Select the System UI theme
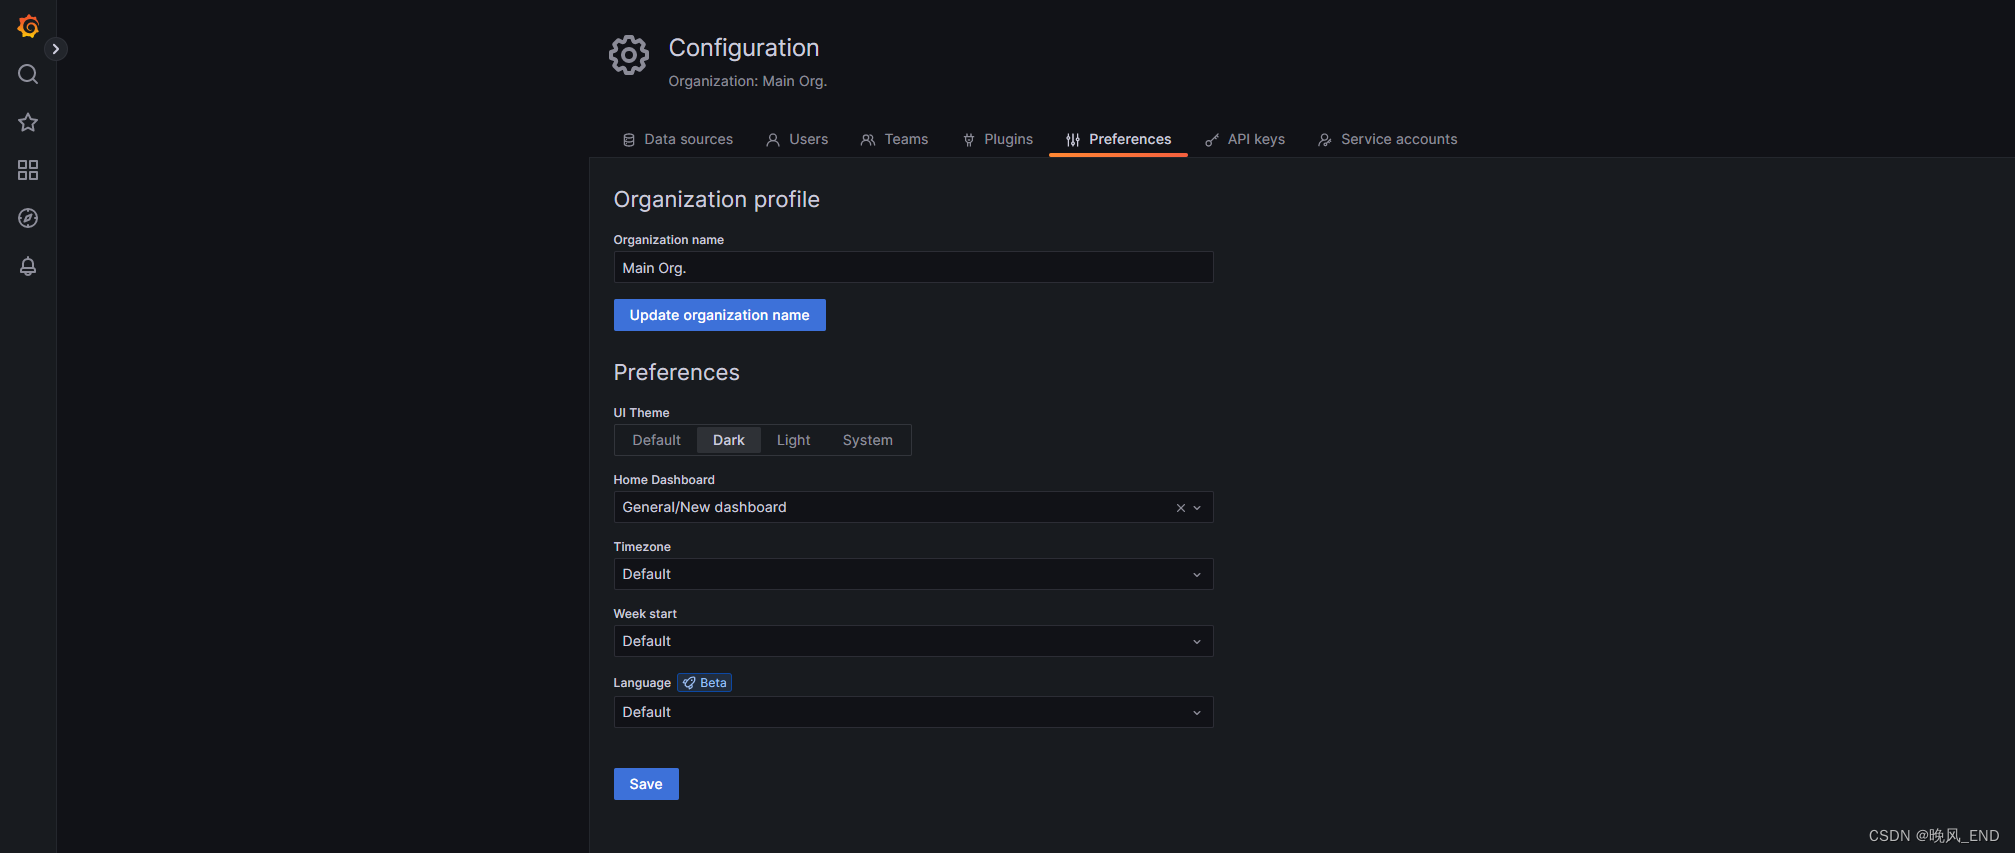Image resolution: width=2015 pixels, height=853 pixels. pos(867,440)
